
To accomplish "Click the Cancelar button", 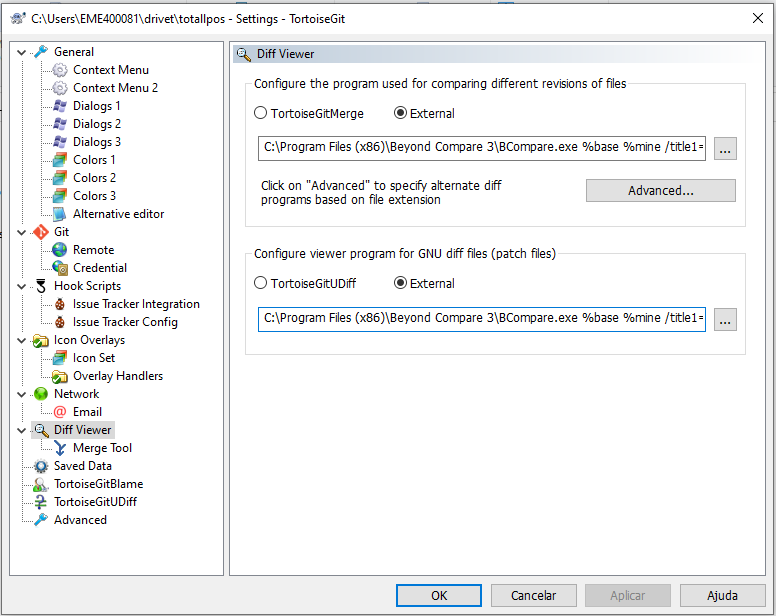I will click(x=534, y=595).
